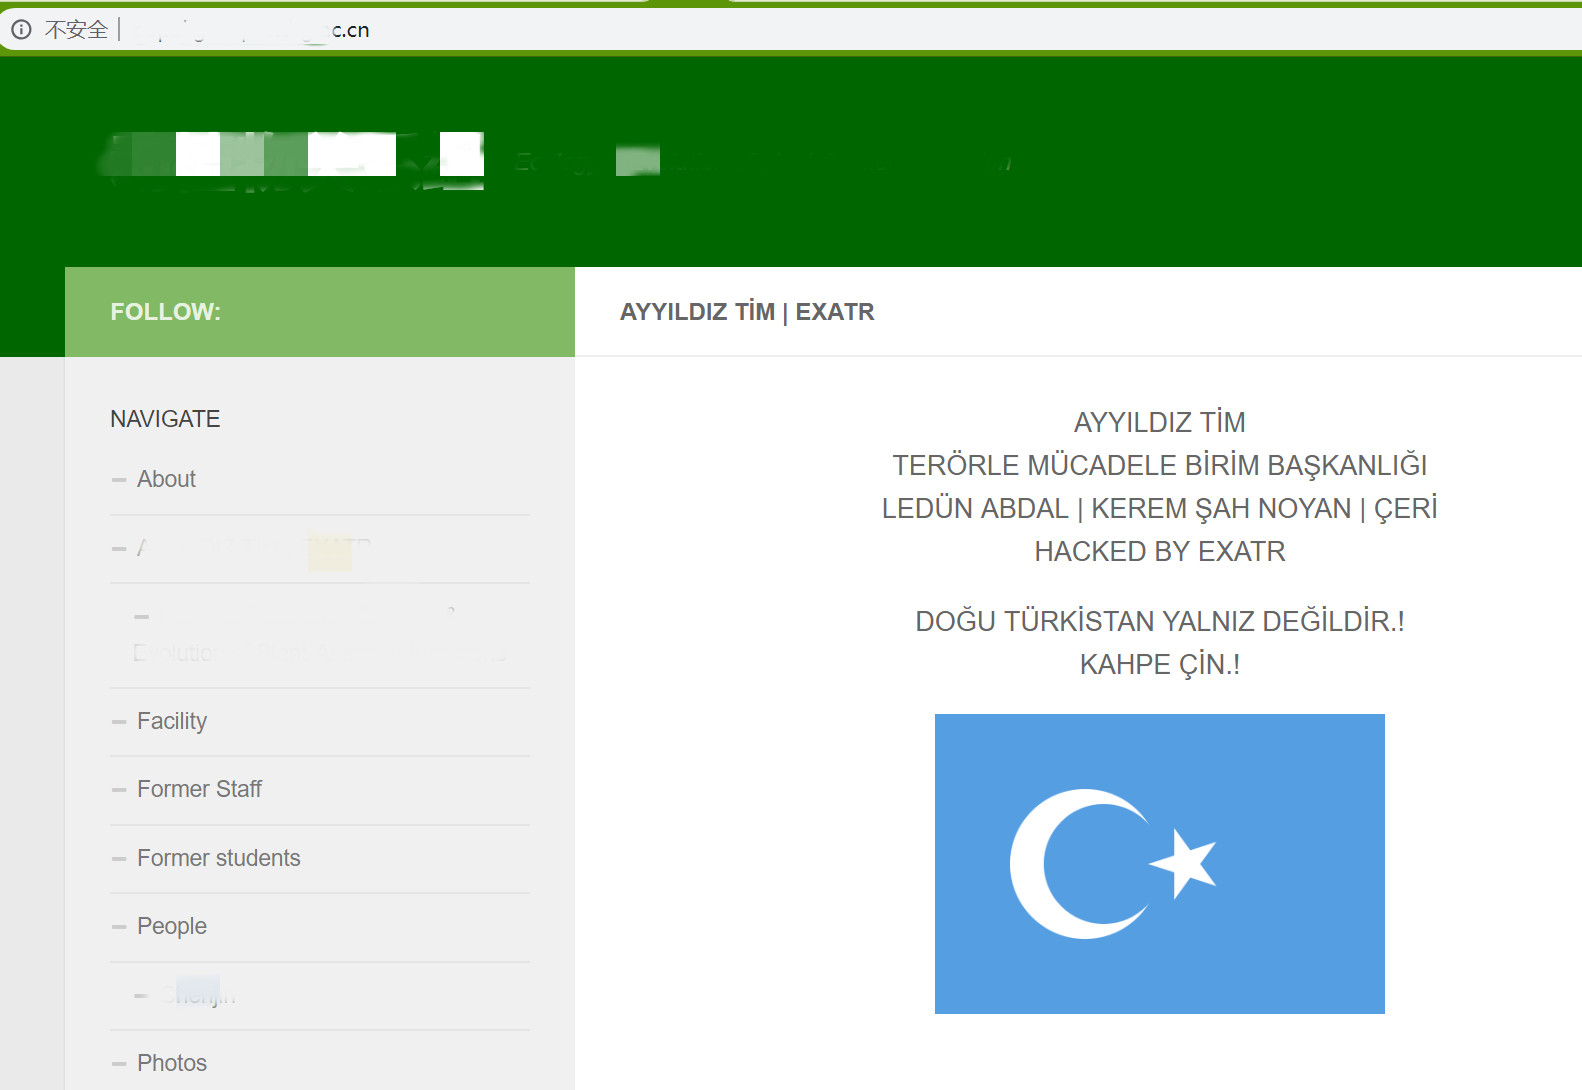The width and height of the screenshot is (1582, 1090).
Task: Click the 'AYYILDIZ TİM' line in page body
Action: coord(1160,422)
